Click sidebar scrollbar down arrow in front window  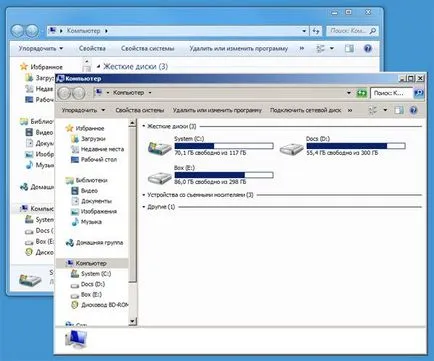(132, 321)
